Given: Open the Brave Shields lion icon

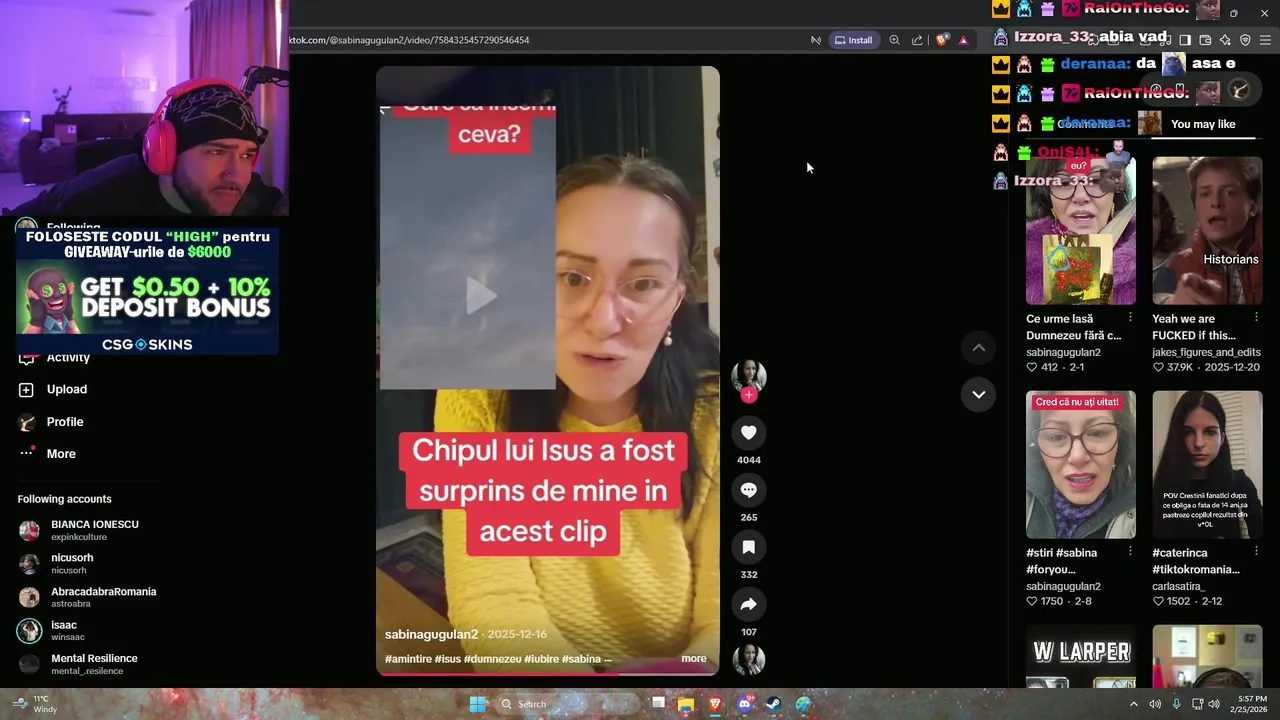Looking at the screenshot, I should [942, 40].
